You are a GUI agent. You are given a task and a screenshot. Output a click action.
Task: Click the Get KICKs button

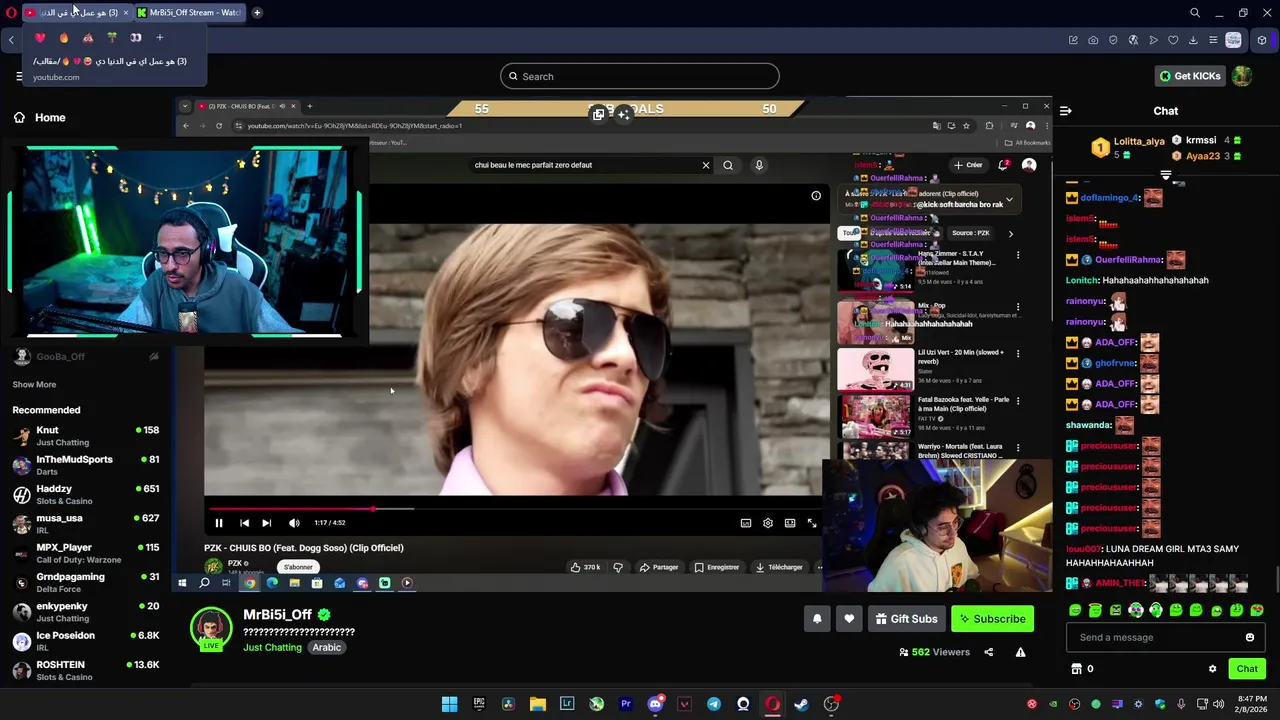[x=1189, y=76]
